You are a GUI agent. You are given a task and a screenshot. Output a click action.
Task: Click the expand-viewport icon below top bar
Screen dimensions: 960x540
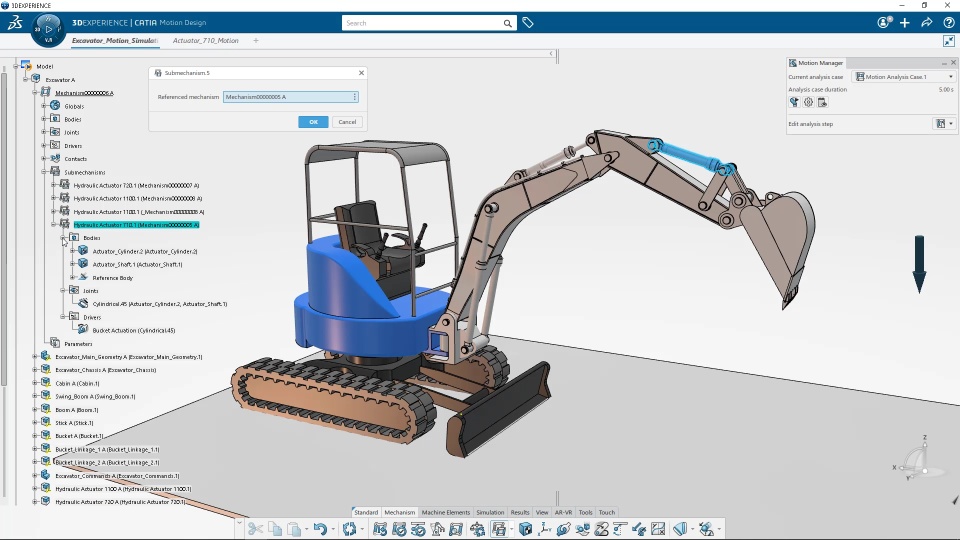point(948,40)
